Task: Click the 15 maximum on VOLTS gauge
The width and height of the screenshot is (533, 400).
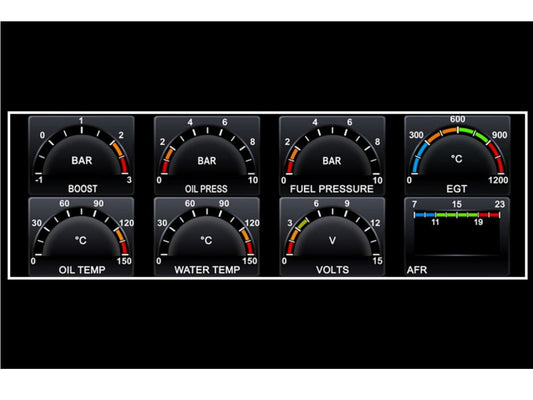Action: (x=378, y=261)
